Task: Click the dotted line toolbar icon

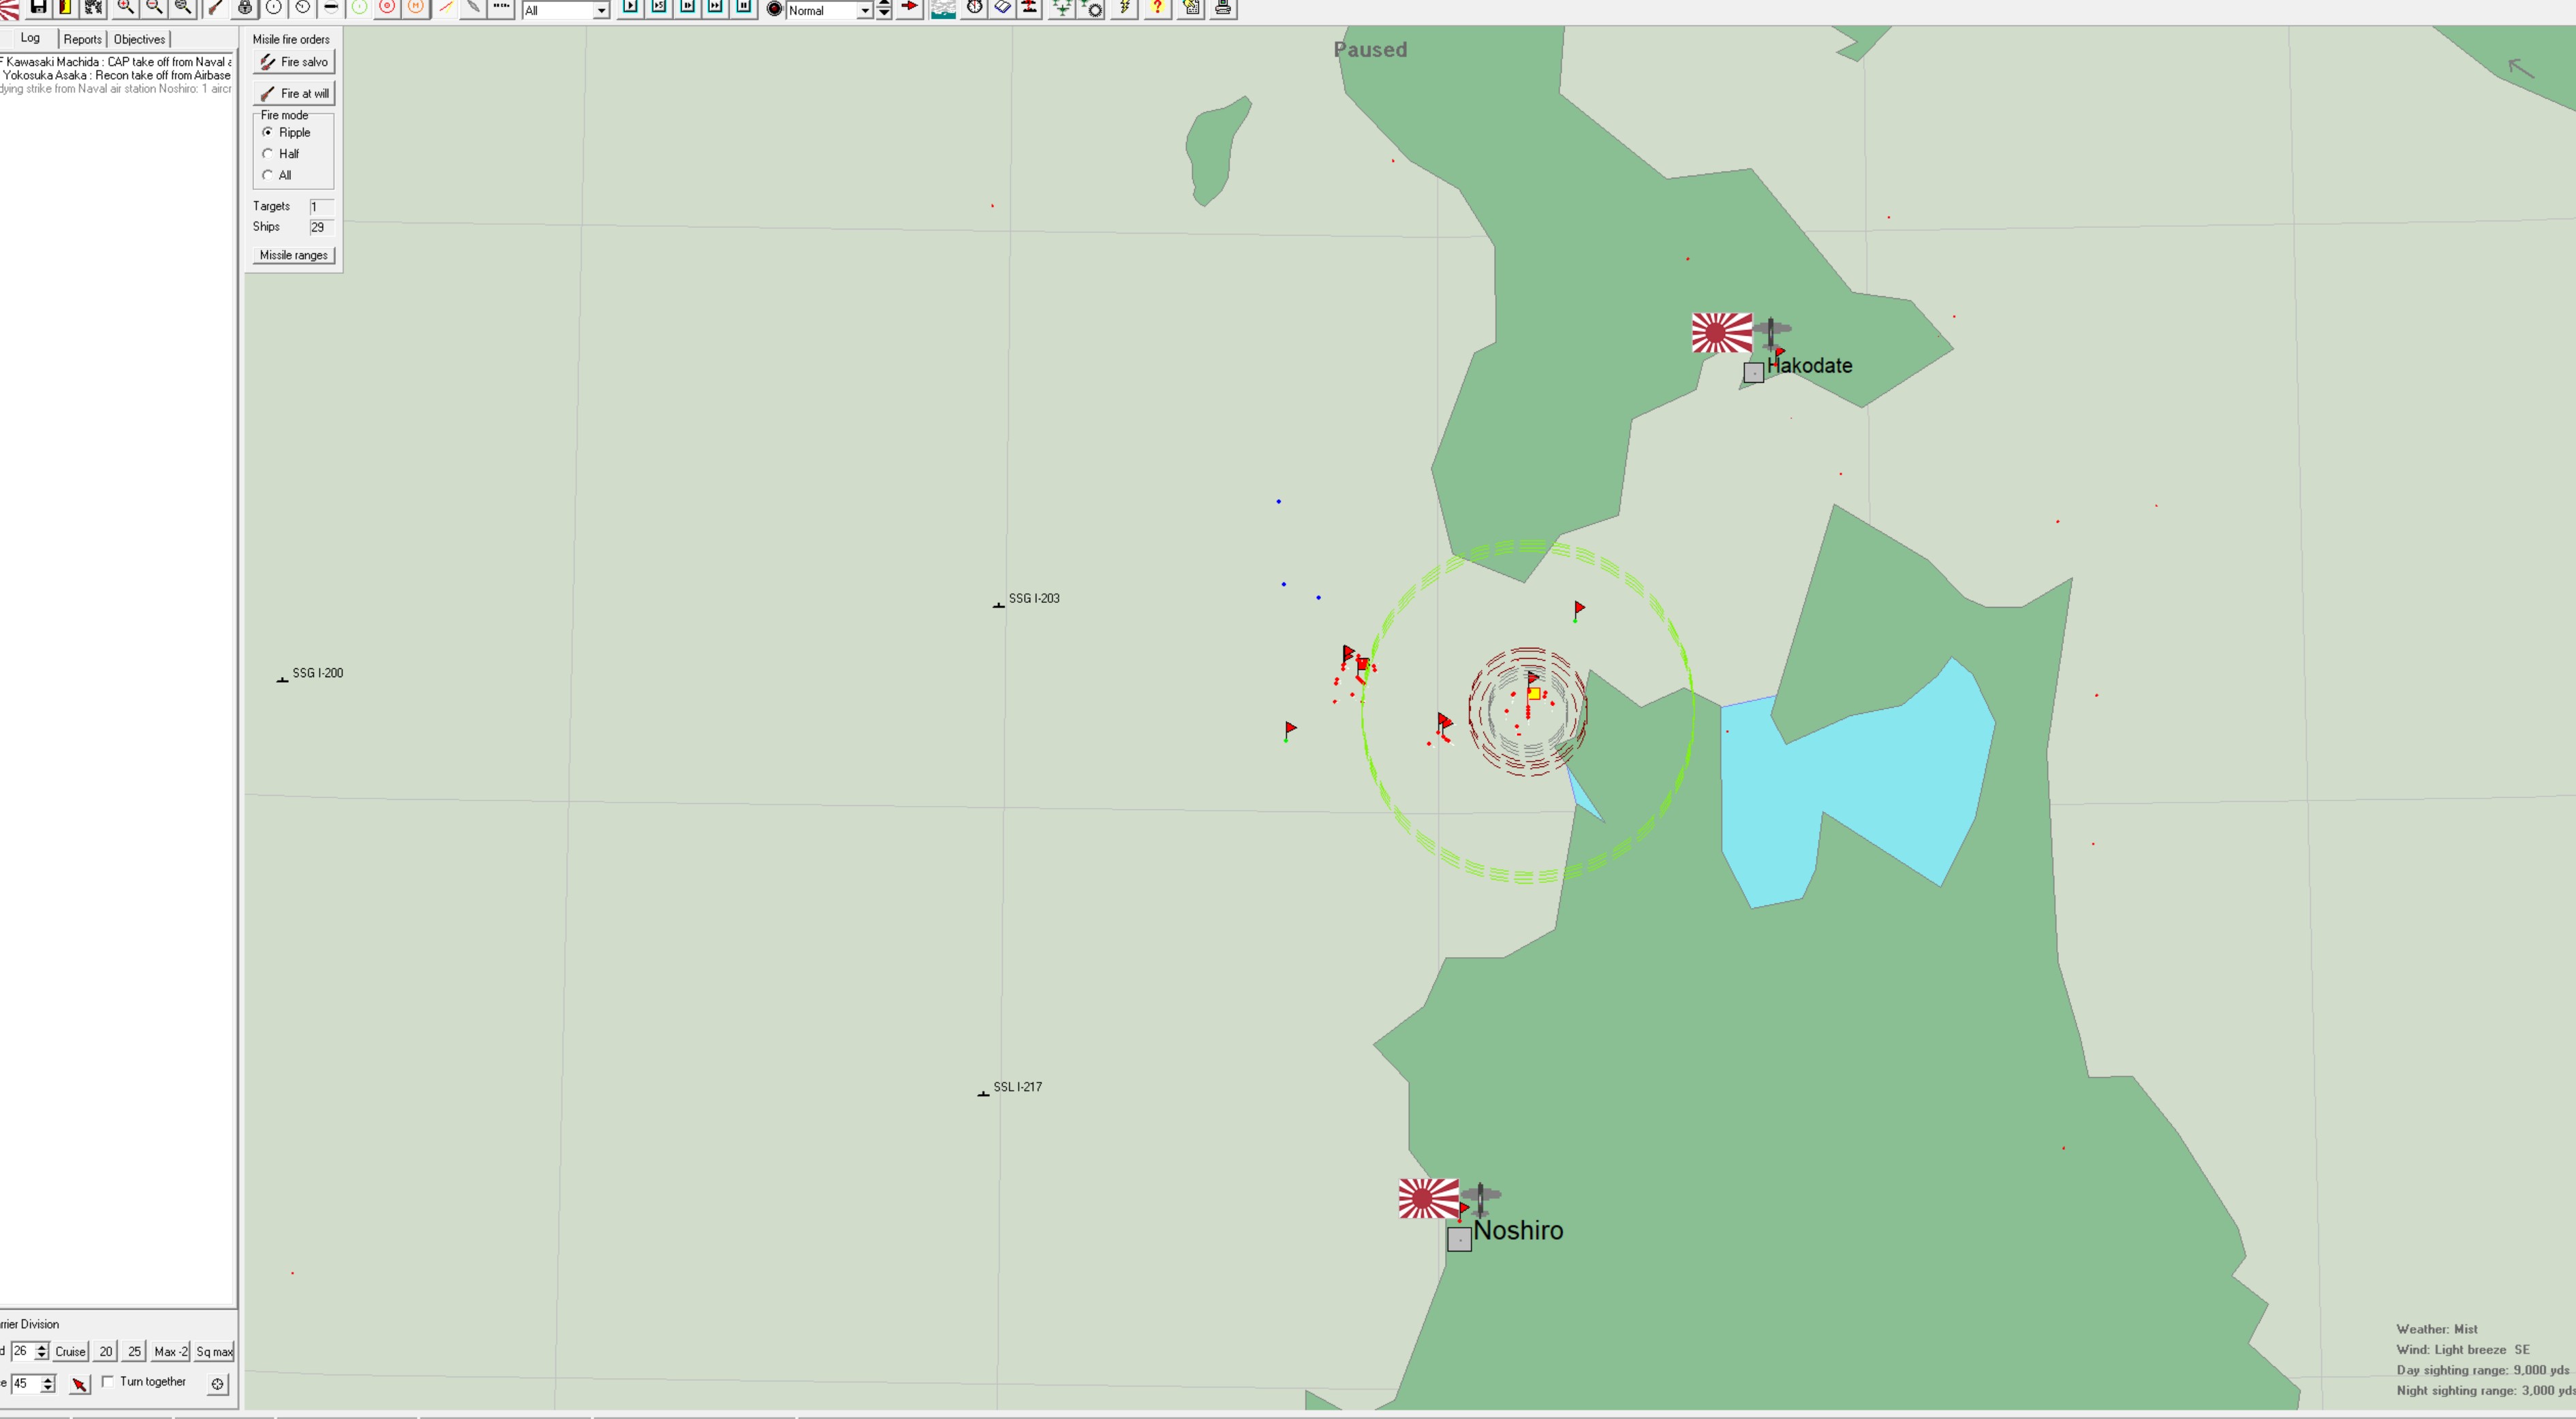Action: pos(502,8)
